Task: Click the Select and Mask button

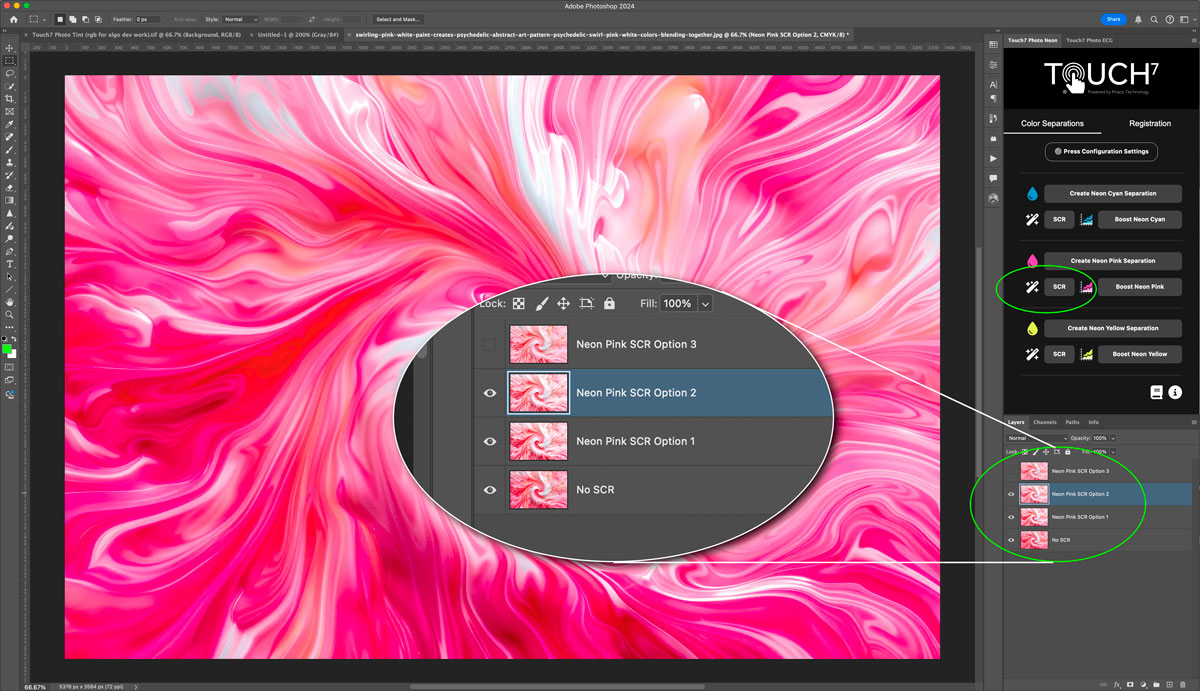Action: [x=398, y=19]
